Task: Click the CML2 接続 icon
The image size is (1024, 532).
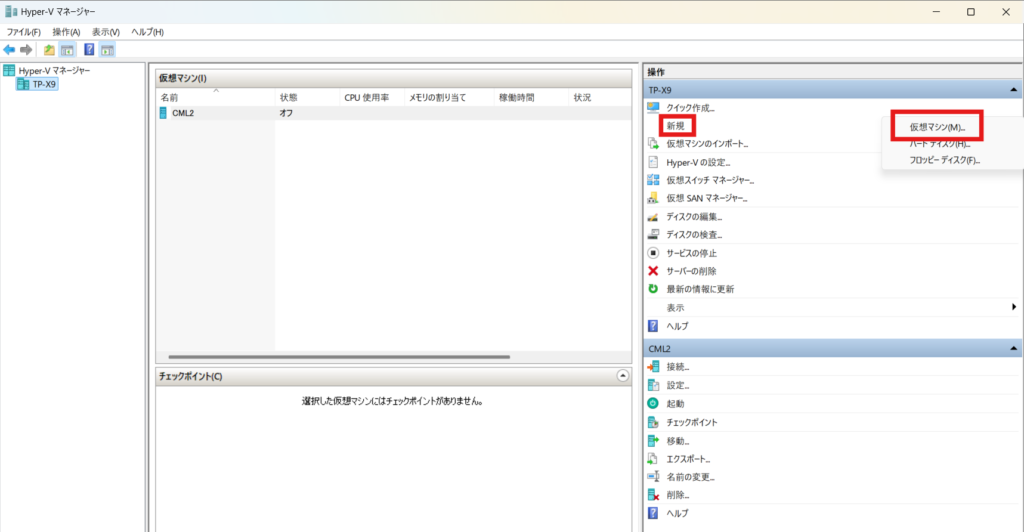Action: [x=653, y=367]
